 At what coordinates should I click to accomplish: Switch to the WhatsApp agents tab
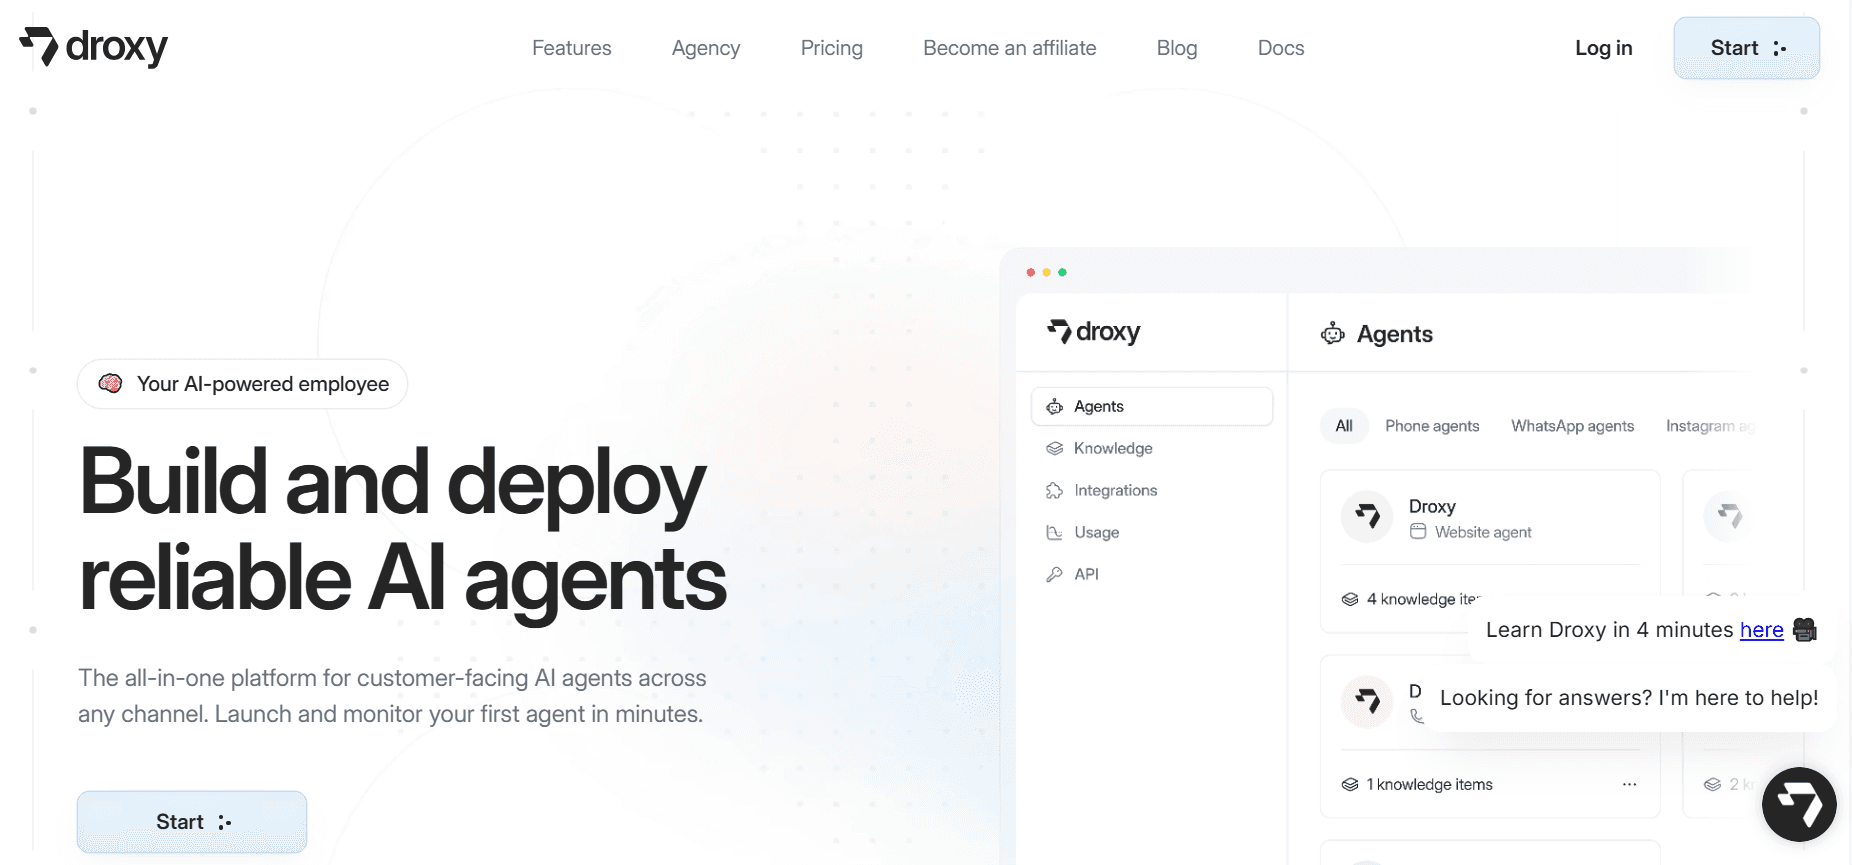(x=1572, y=426)
